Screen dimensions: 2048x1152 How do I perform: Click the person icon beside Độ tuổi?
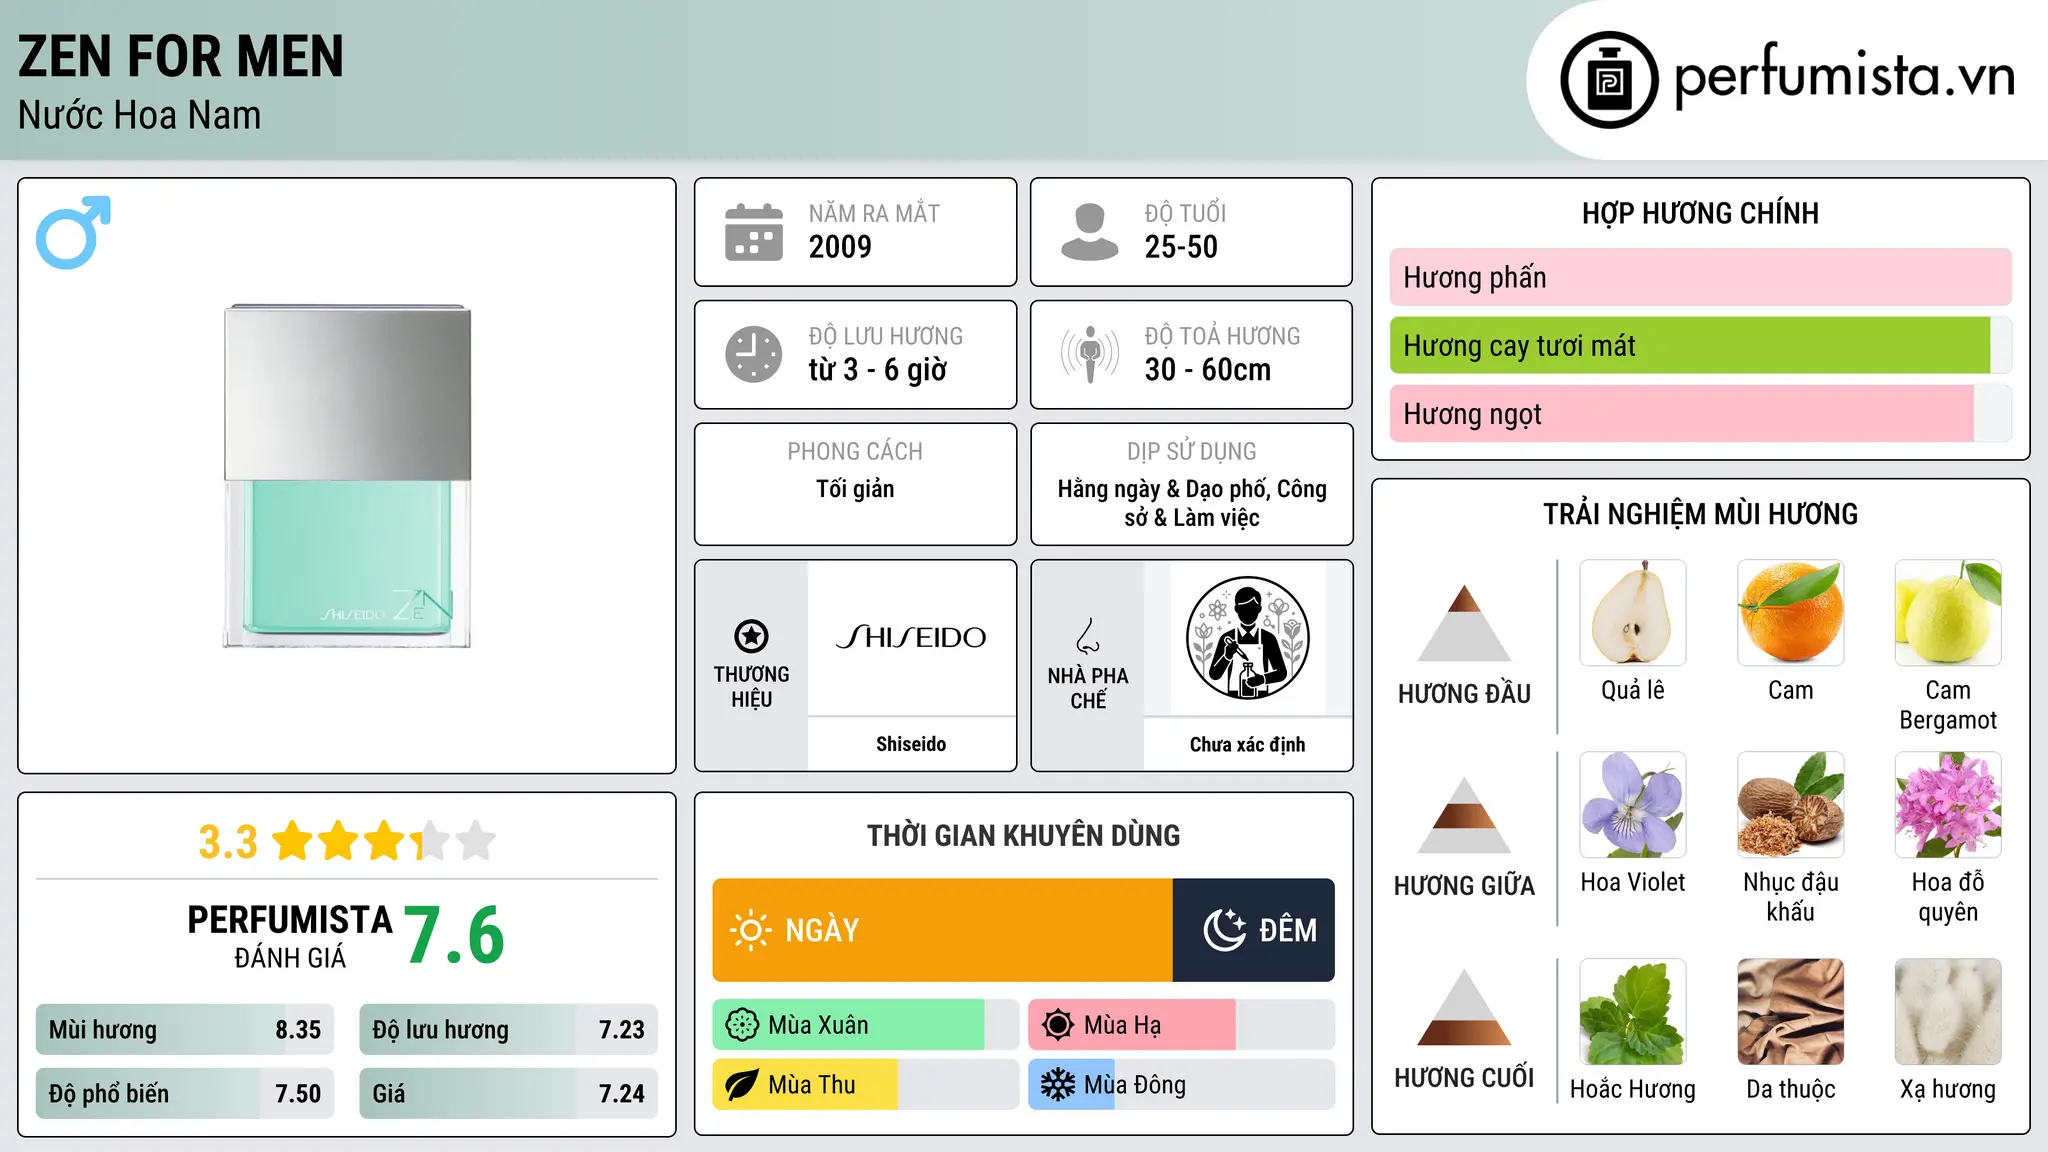[x=1090, y=232]
